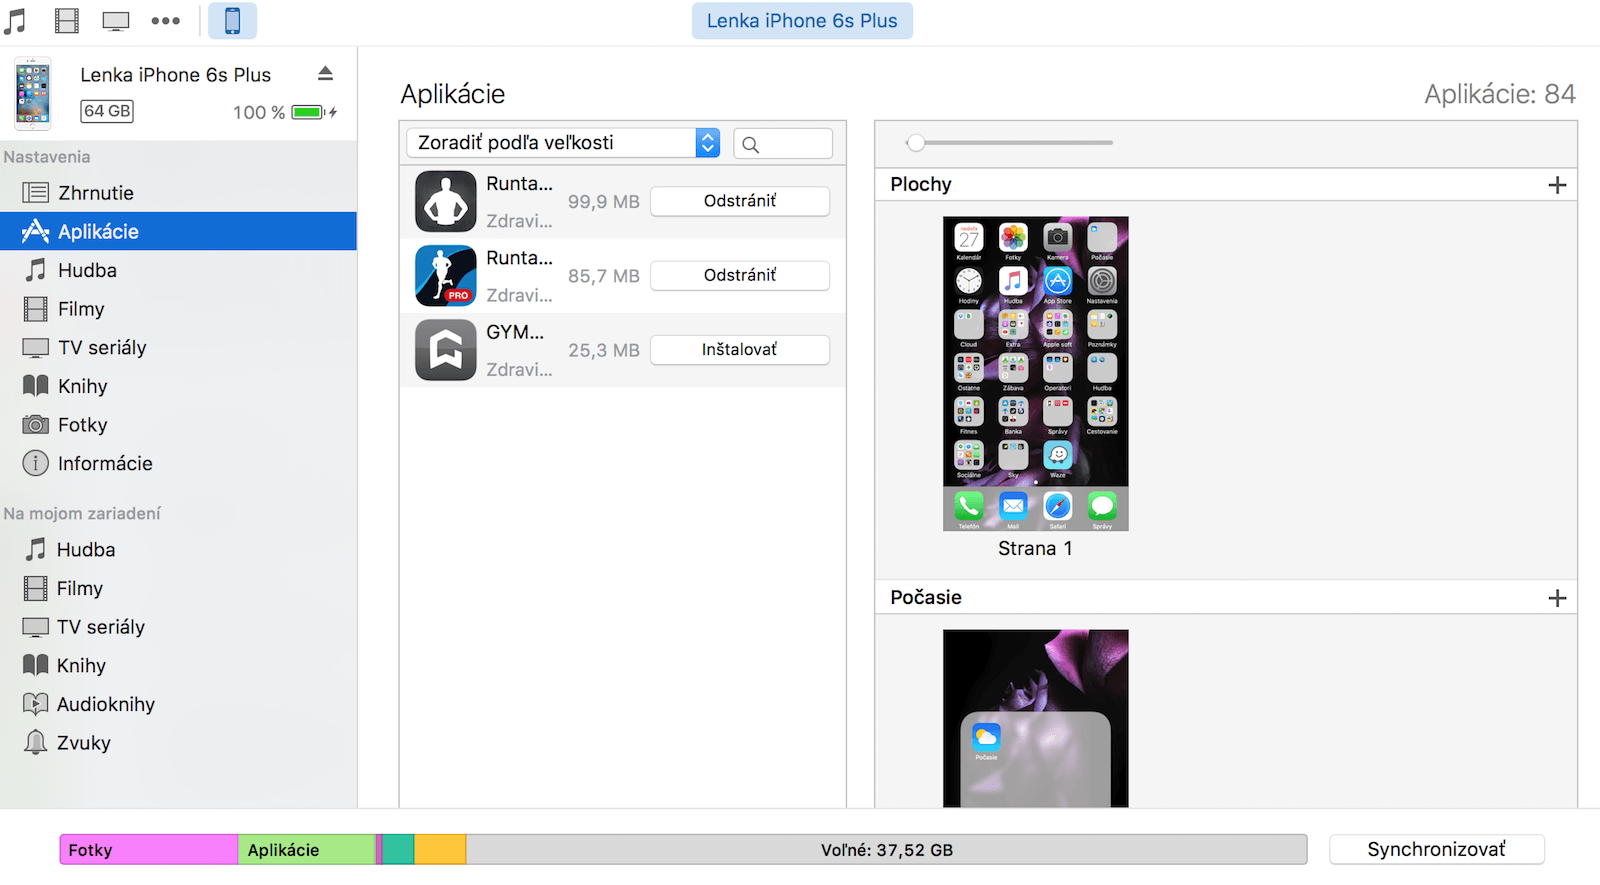This screenshot has height=885, width=1600.
Task: Open TV seriály under Na mojom zariadení
Action: (178, 627)
